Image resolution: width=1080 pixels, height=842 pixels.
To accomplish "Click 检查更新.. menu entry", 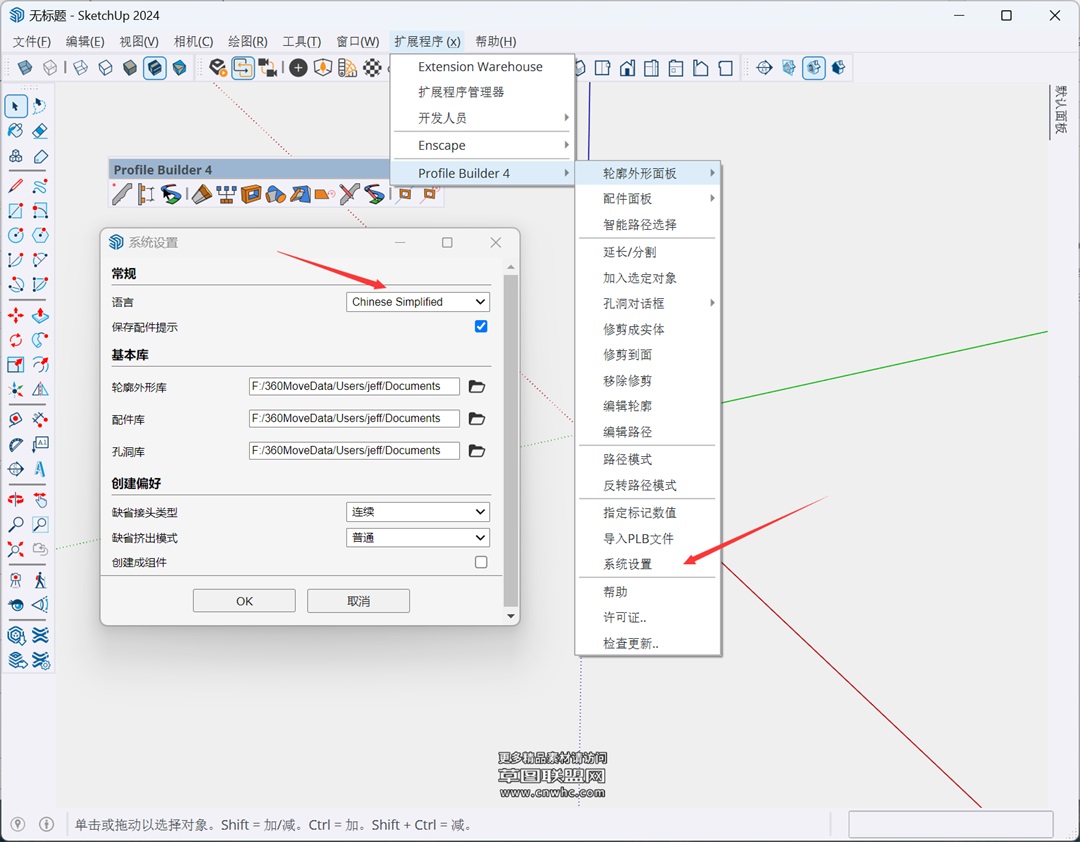I will point(648,644).
